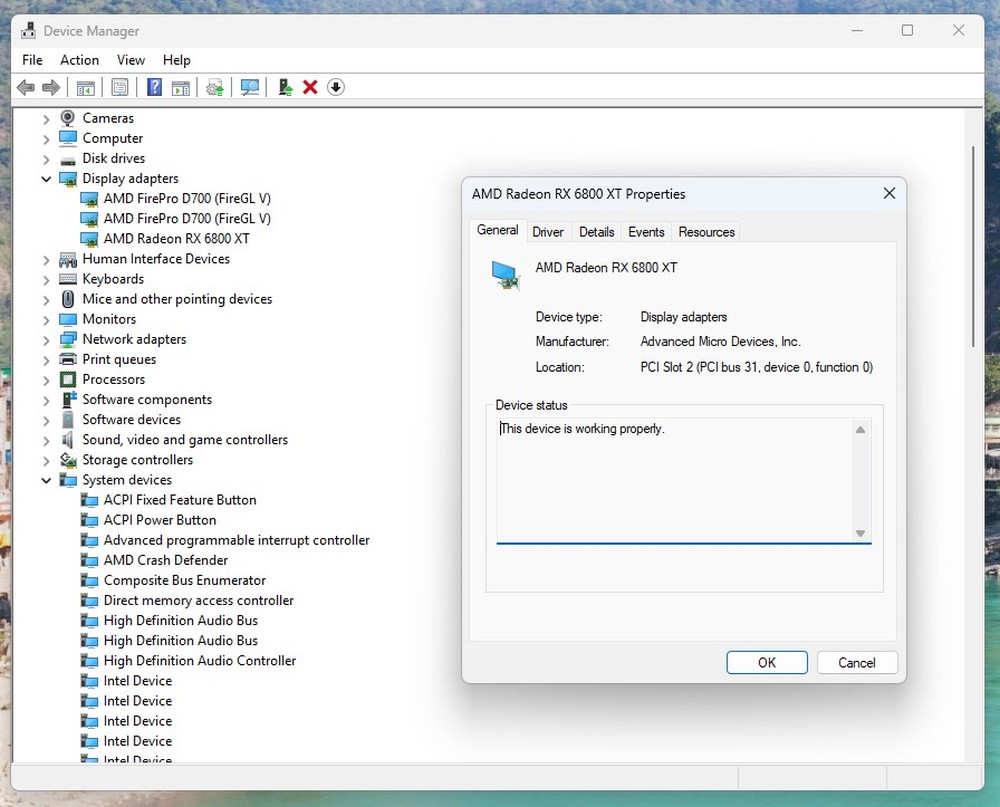Collapse the System devices category
The width and height of the screenshot is (1000, 807).
pyautogui.click(x=46, y=480)
